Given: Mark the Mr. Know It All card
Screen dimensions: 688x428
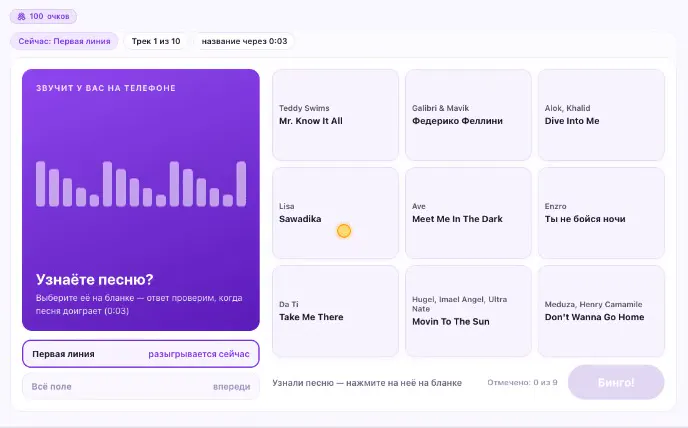Looking at the screenshot, I should pyautogui.click(x=335, y=115).
